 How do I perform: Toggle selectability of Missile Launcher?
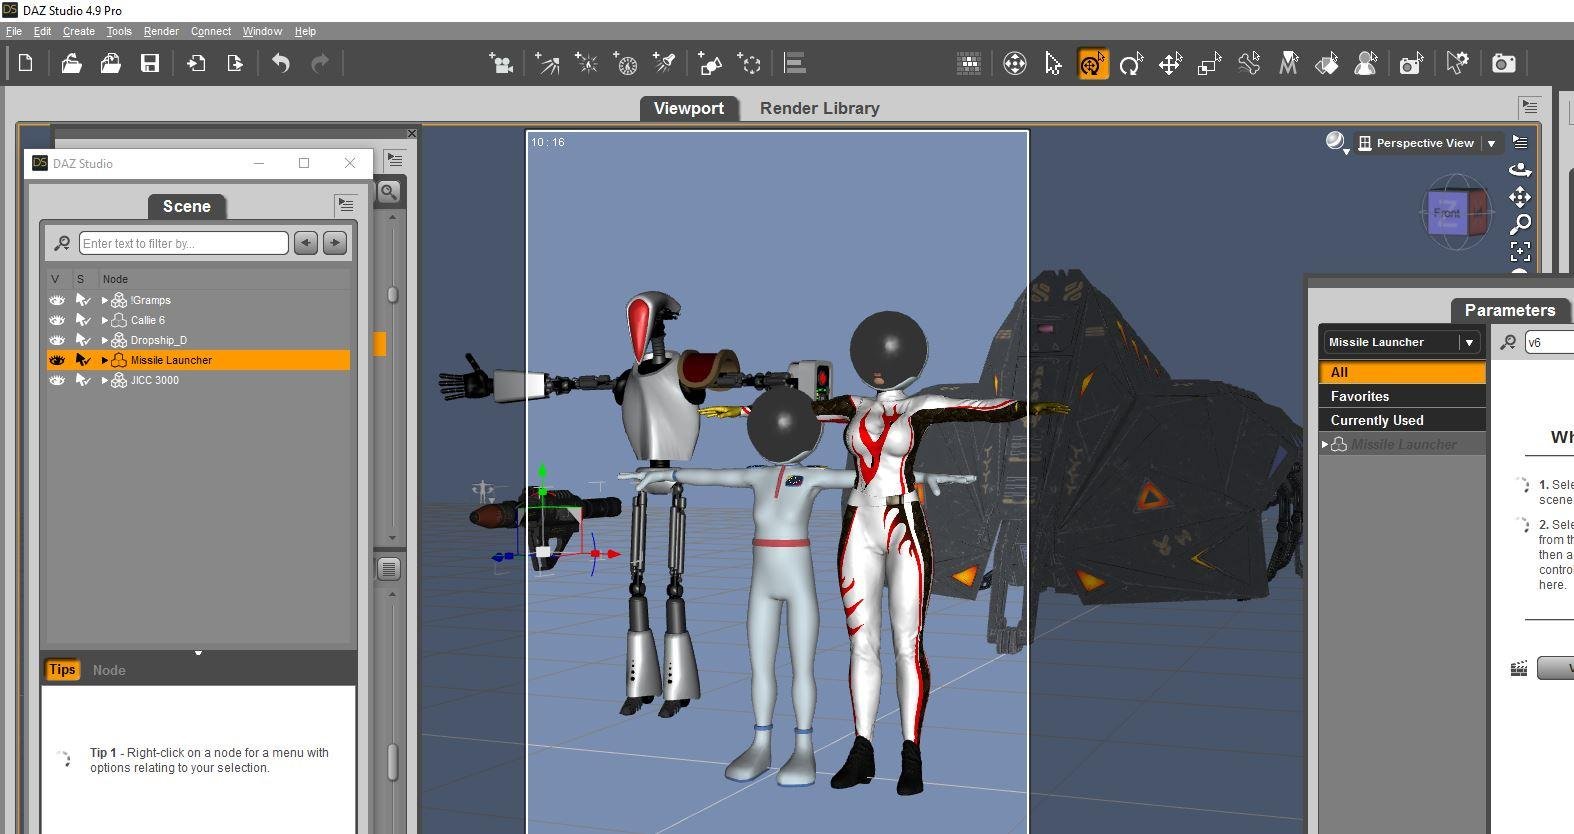[83, 360]
